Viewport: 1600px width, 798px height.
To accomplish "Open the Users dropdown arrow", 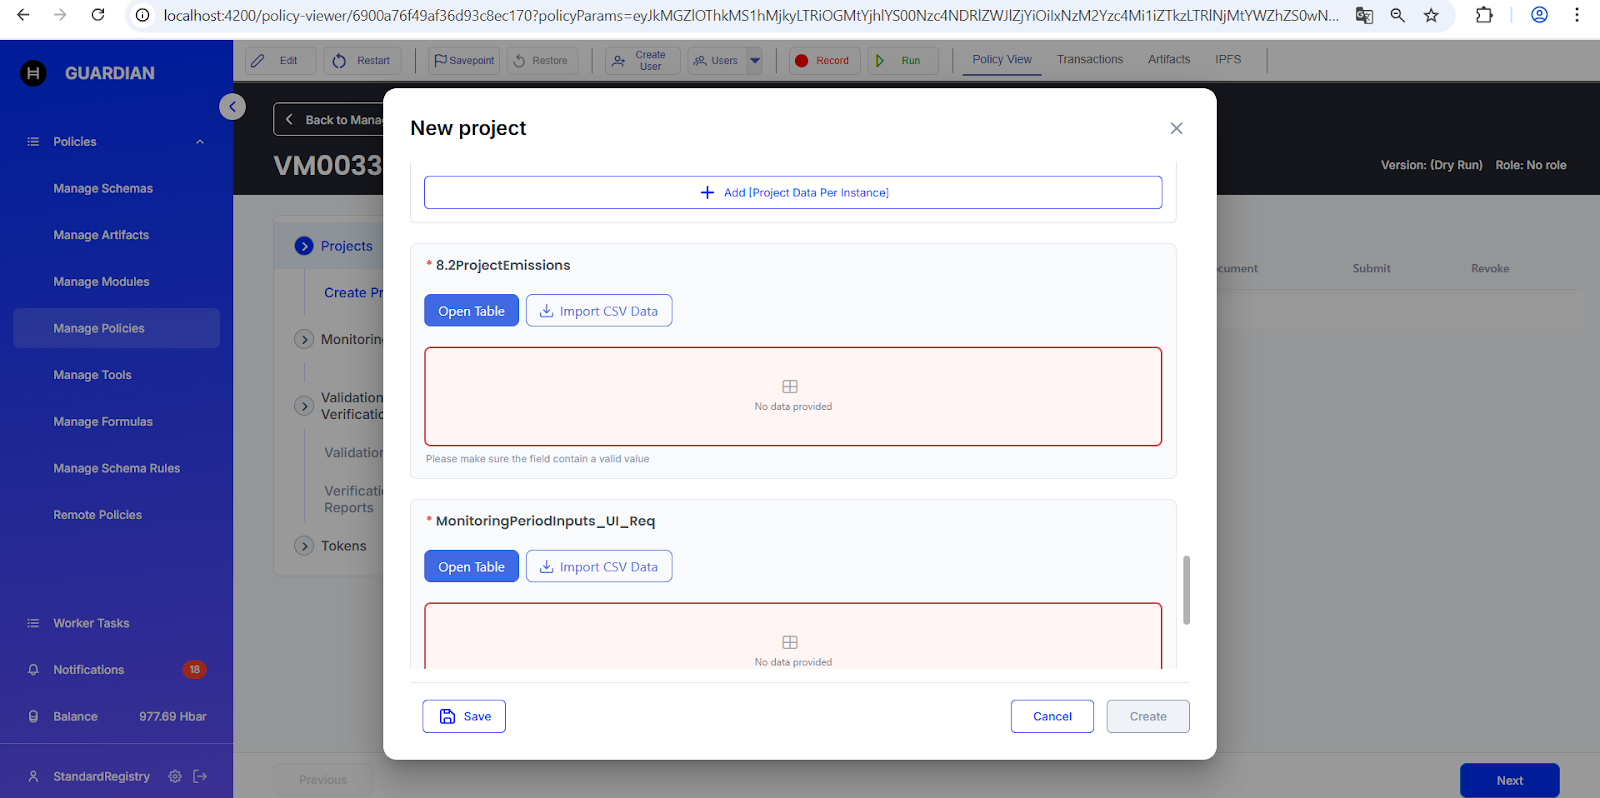I will tap(755, 61).
